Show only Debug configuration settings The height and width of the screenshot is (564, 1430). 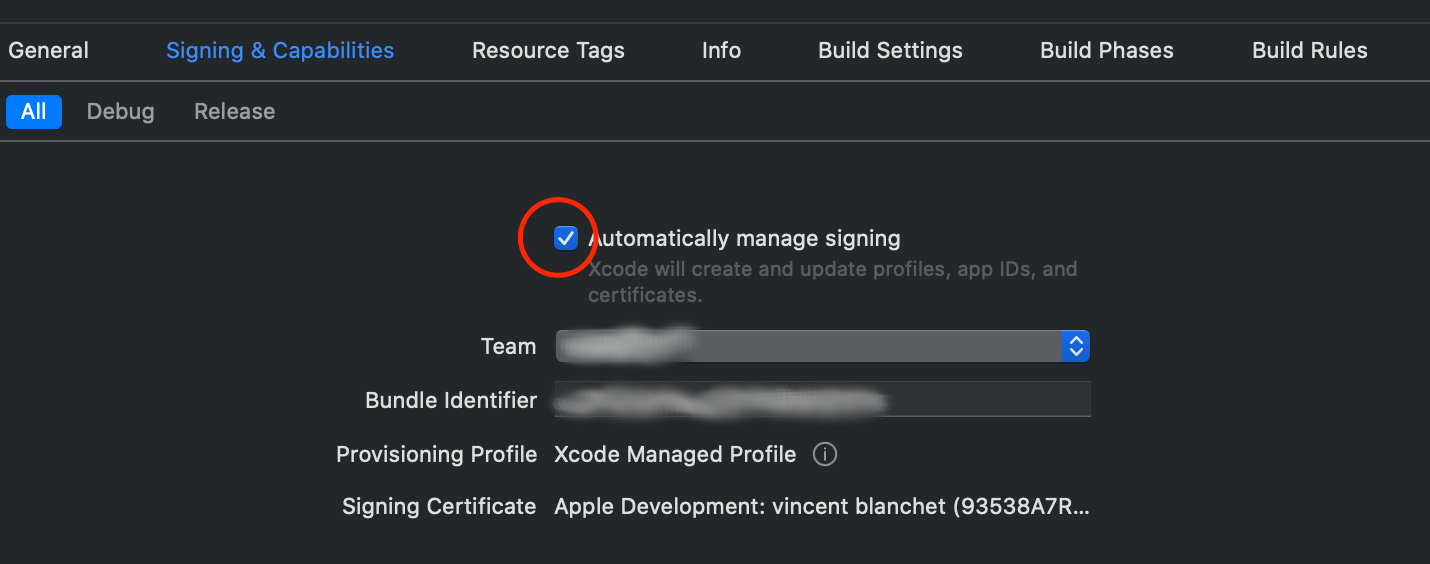121,111
